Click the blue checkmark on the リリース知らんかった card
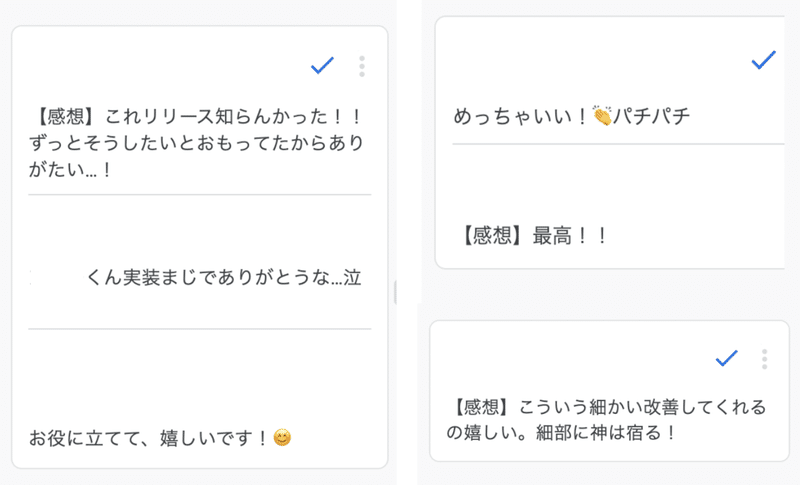 (322, 65)
